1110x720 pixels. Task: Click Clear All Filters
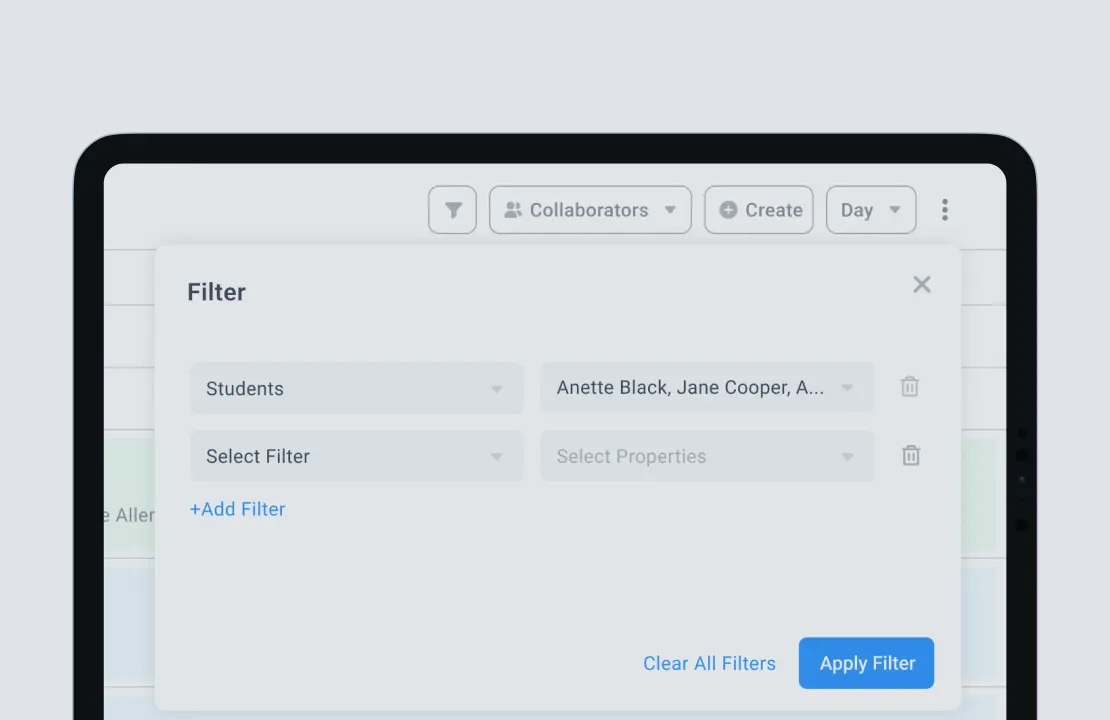[x=709, y=663]
